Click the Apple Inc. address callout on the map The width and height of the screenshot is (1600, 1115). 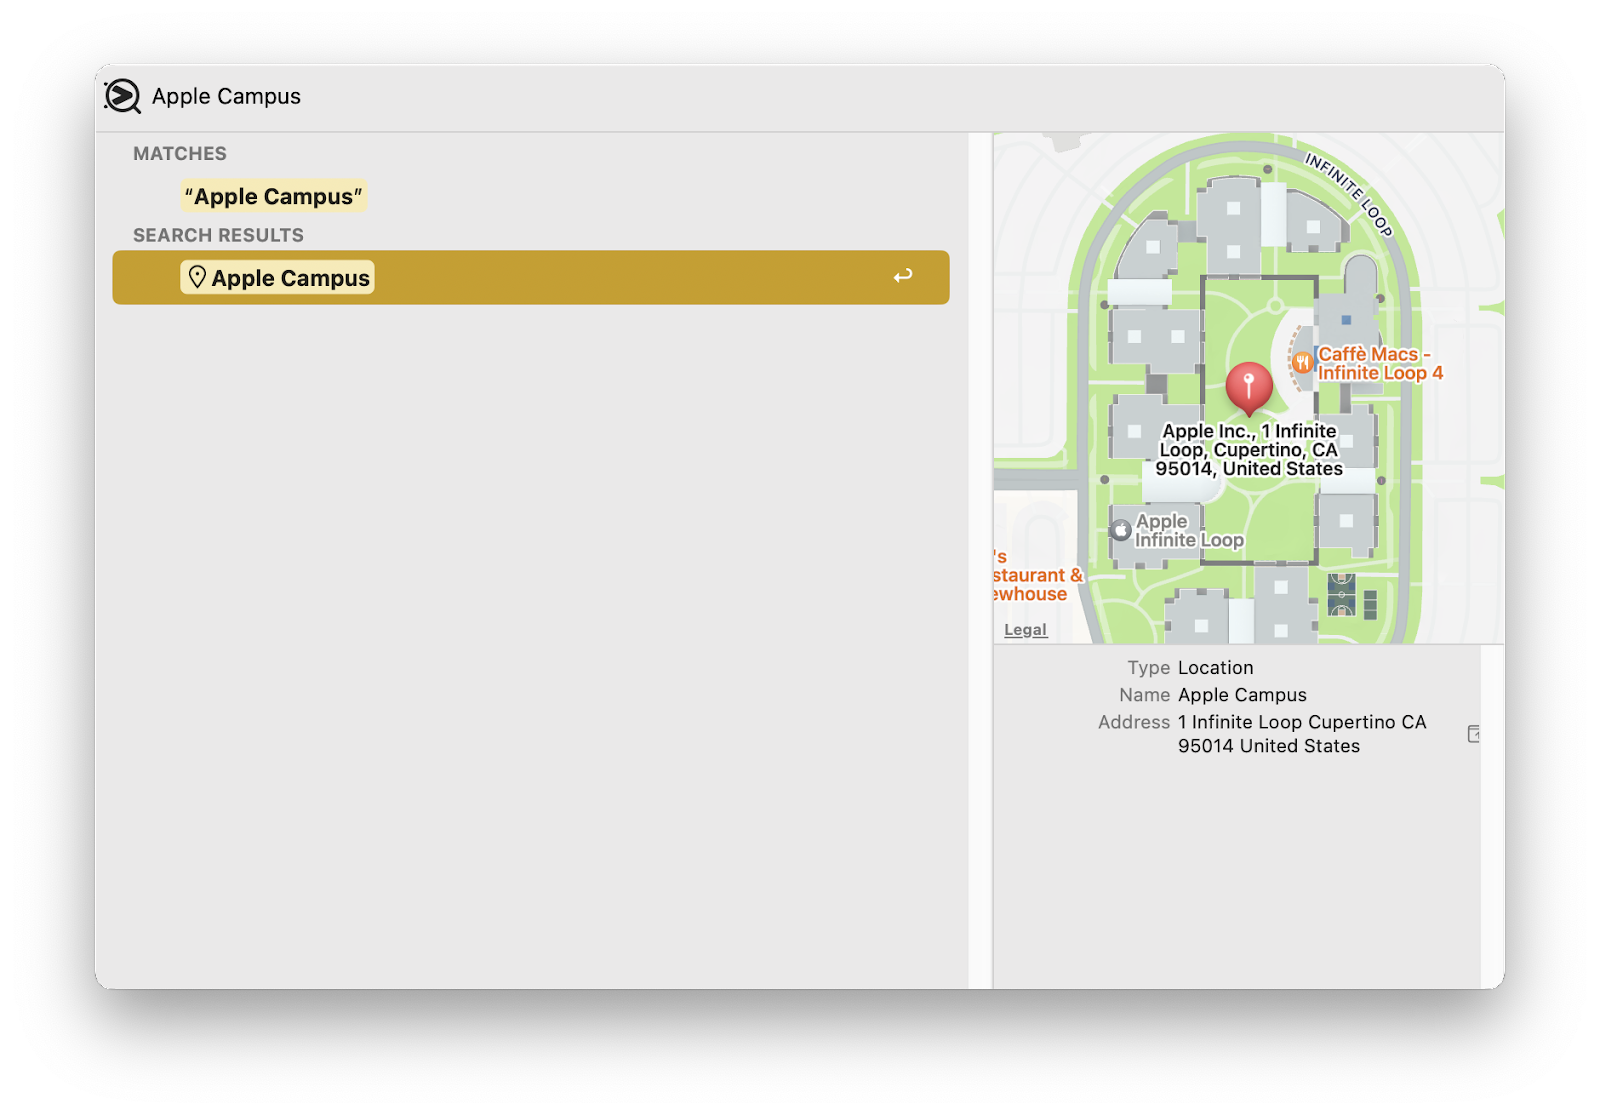coord(1249,449)
